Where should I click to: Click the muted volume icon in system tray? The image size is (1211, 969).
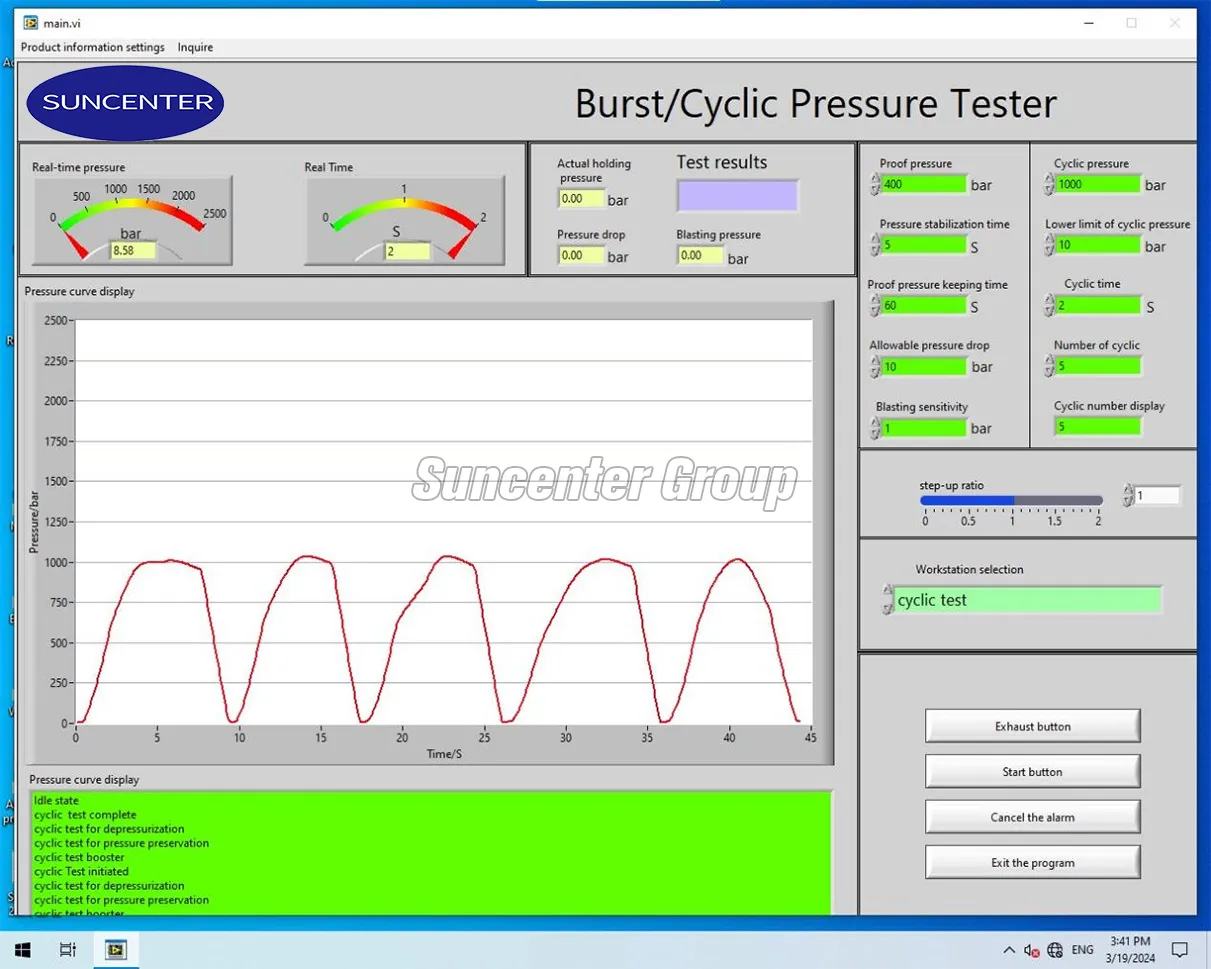click(1032, 950)
